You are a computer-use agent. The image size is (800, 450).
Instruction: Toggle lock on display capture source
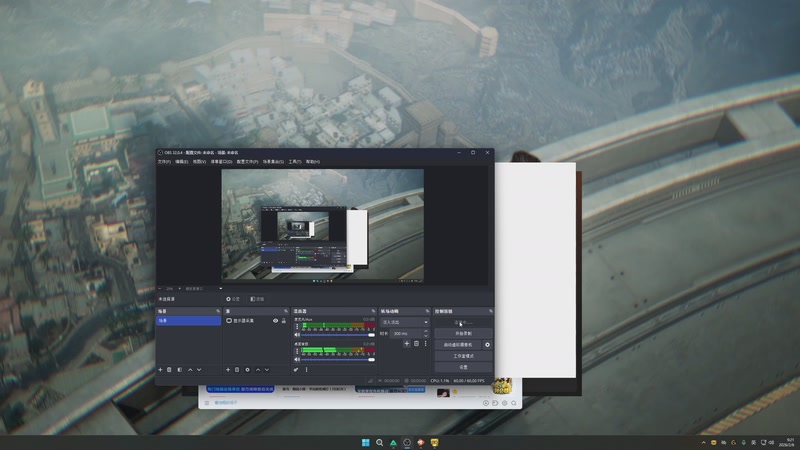pyautogui.click(x=284, y=321)
